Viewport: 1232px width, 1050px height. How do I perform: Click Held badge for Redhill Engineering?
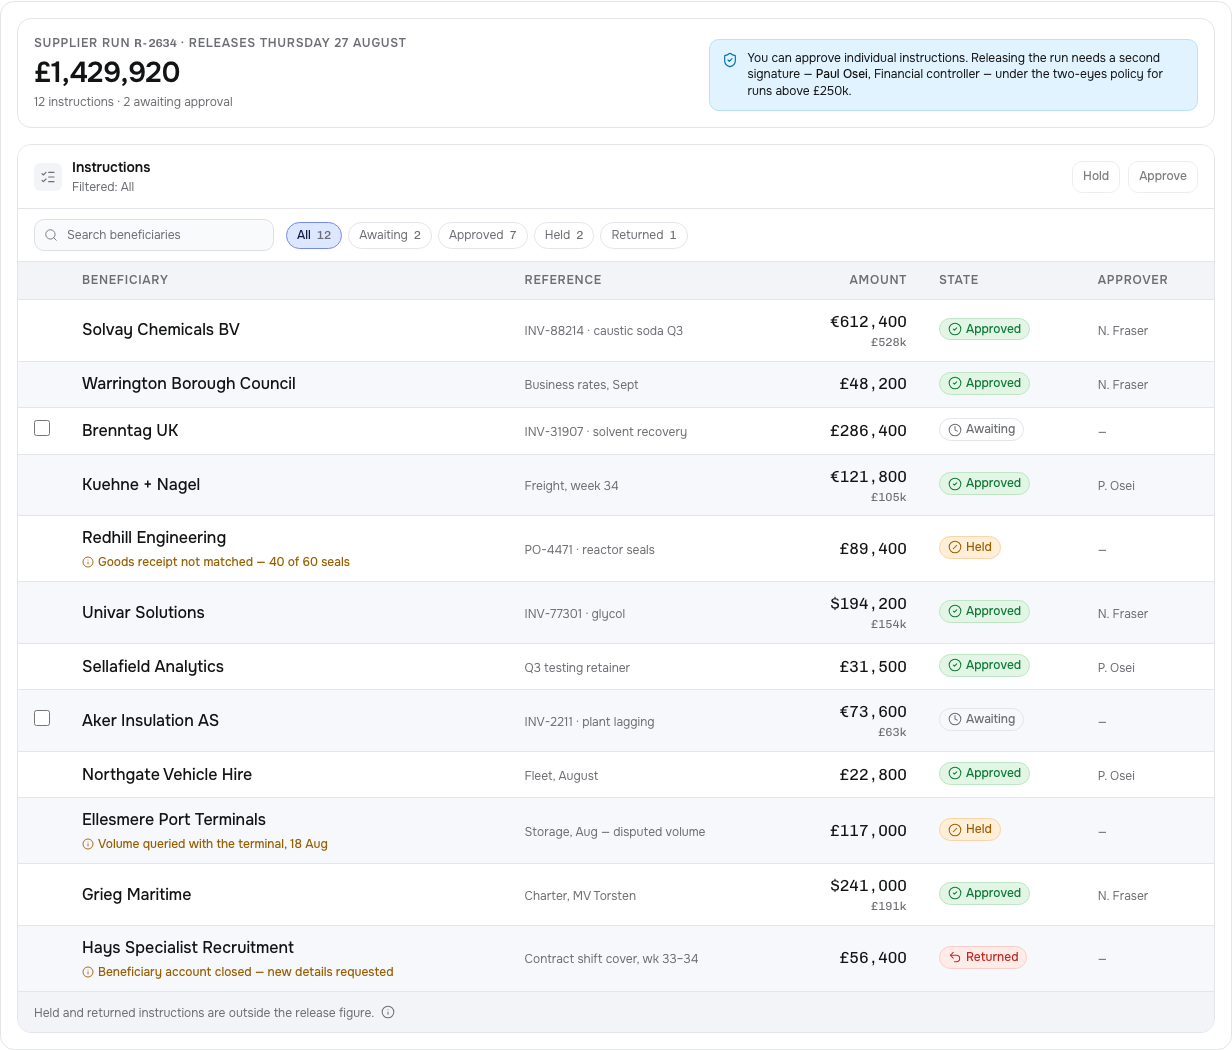point(970,547)
